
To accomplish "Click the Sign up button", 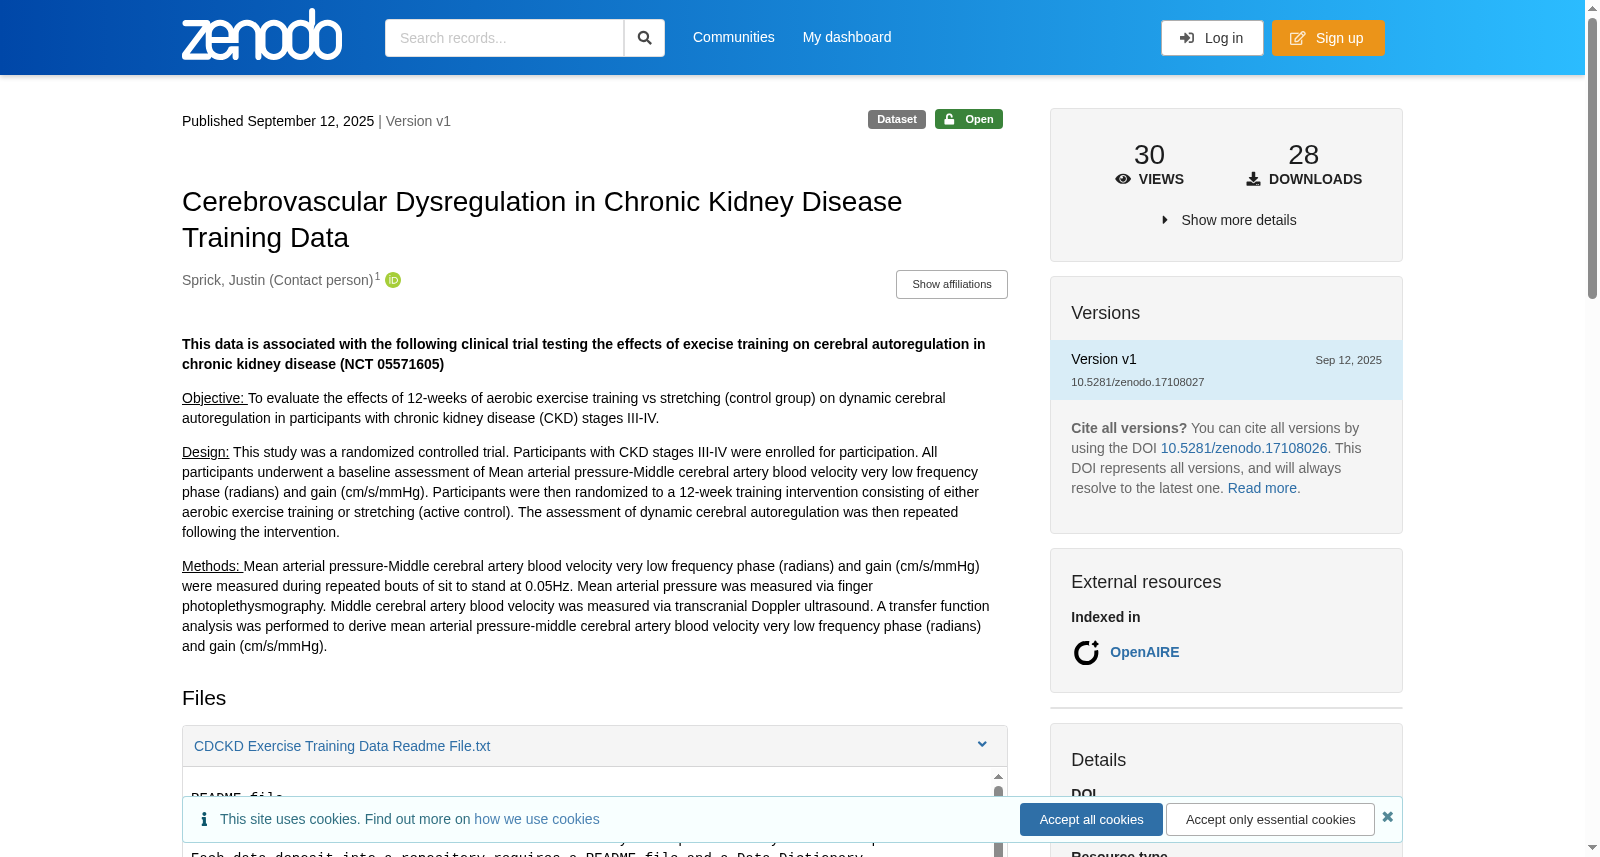I will (1328, 38).
